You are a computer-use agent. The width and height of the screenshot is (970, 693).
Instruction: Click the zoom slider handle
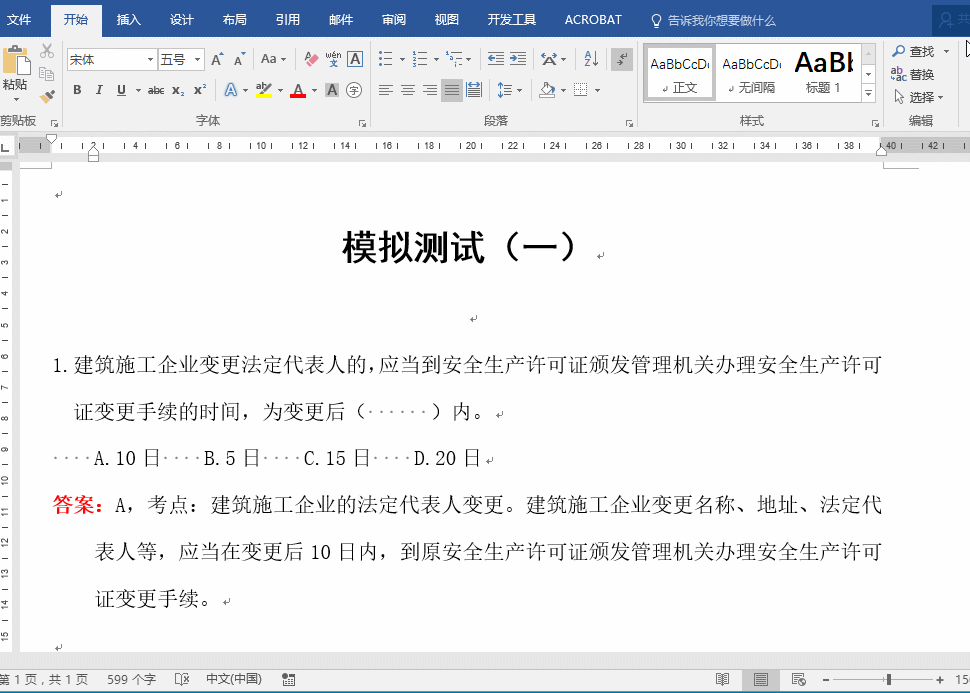click(889, 679)
